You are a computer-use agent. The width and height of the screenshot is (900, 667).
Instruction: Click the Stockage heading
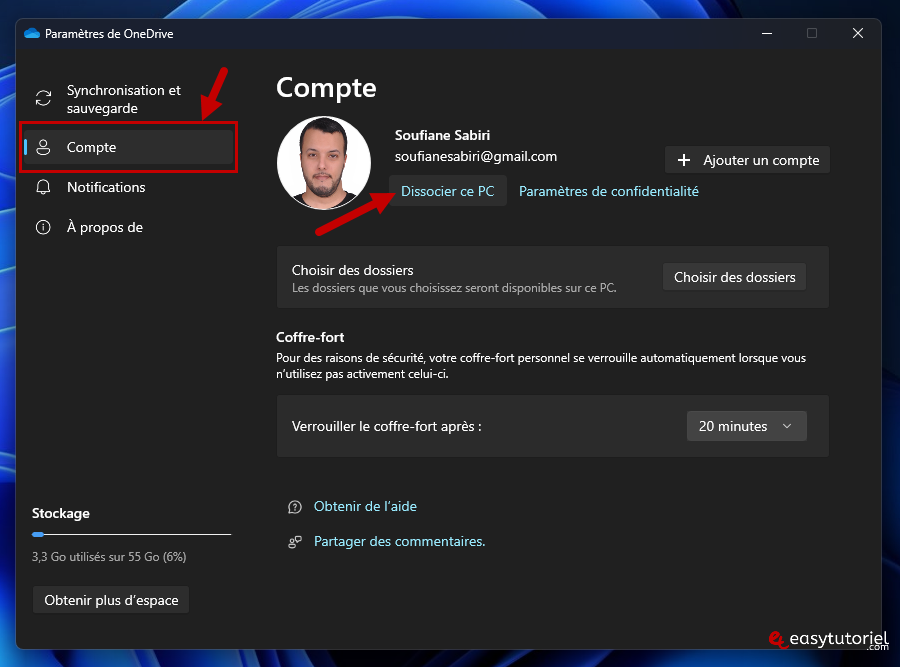tap(61, 514)
